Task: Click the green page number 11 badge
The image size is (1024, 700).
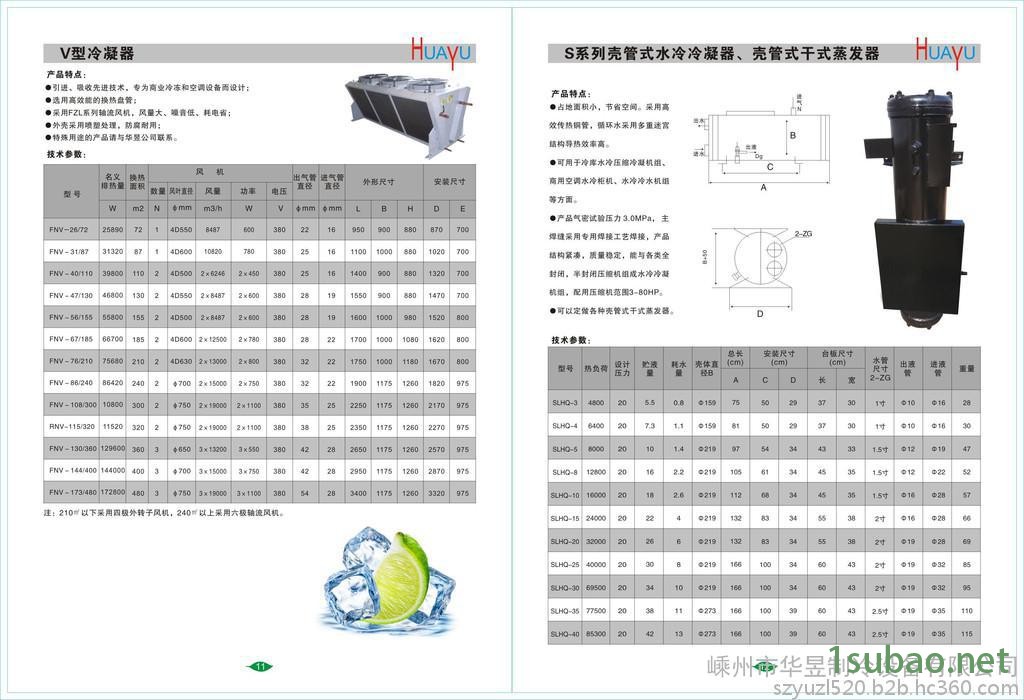Action: coord(260,667)
